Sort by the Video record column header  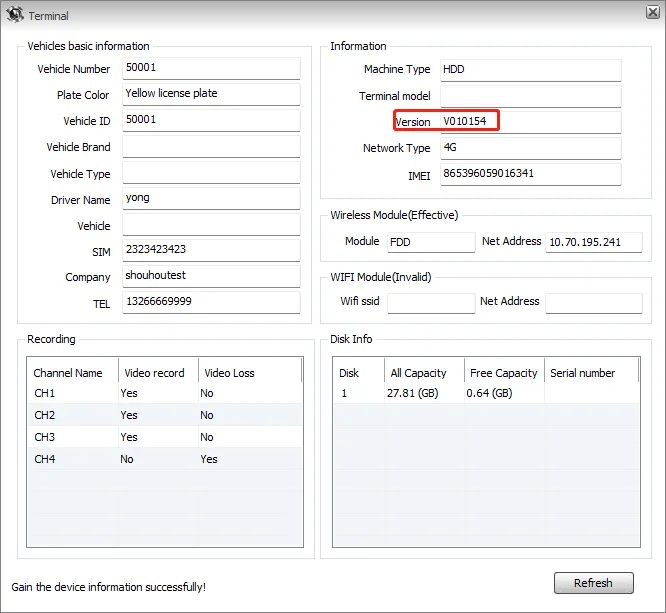pos(158,373)
